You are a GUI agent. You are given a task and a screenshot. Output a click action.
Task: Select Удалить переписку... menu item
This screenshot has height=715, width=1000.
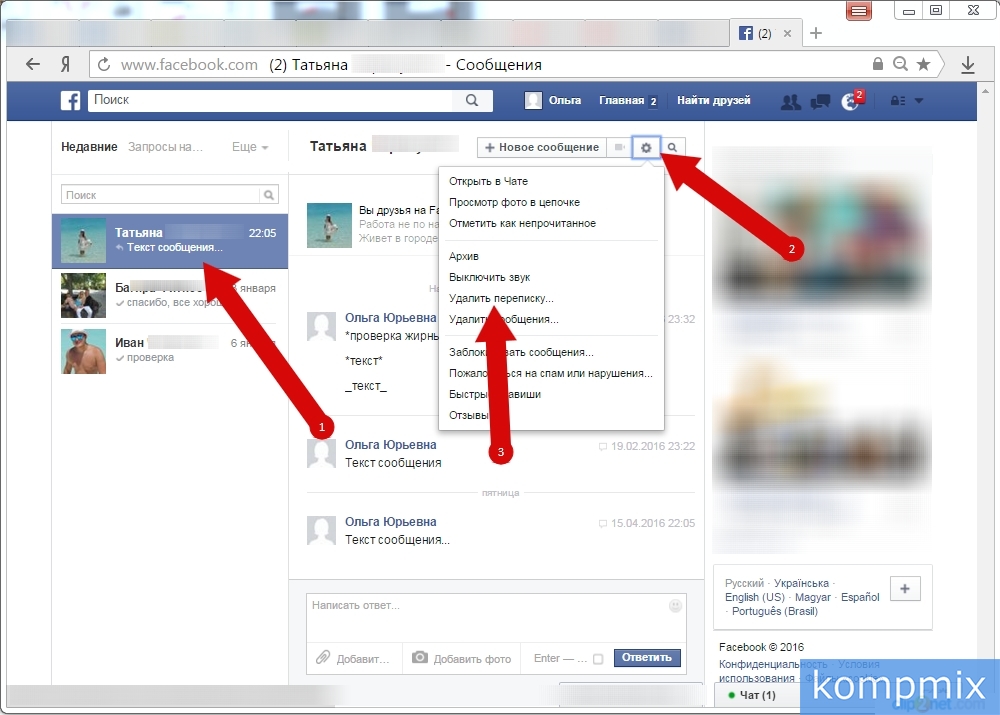(x=501, y=298)
